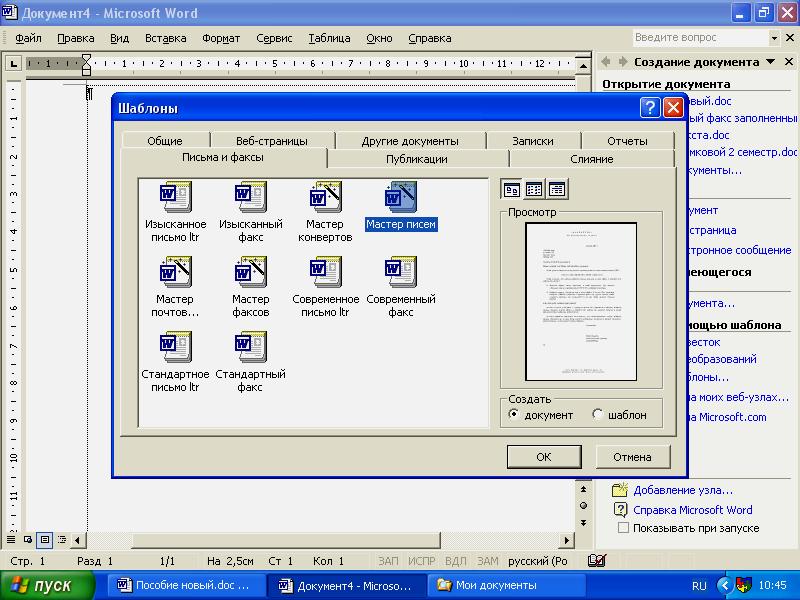Viewport: 800px width, 600px height.
Task: Click vertical scrollbar up arrow
Action: click(x=583, y=65)
